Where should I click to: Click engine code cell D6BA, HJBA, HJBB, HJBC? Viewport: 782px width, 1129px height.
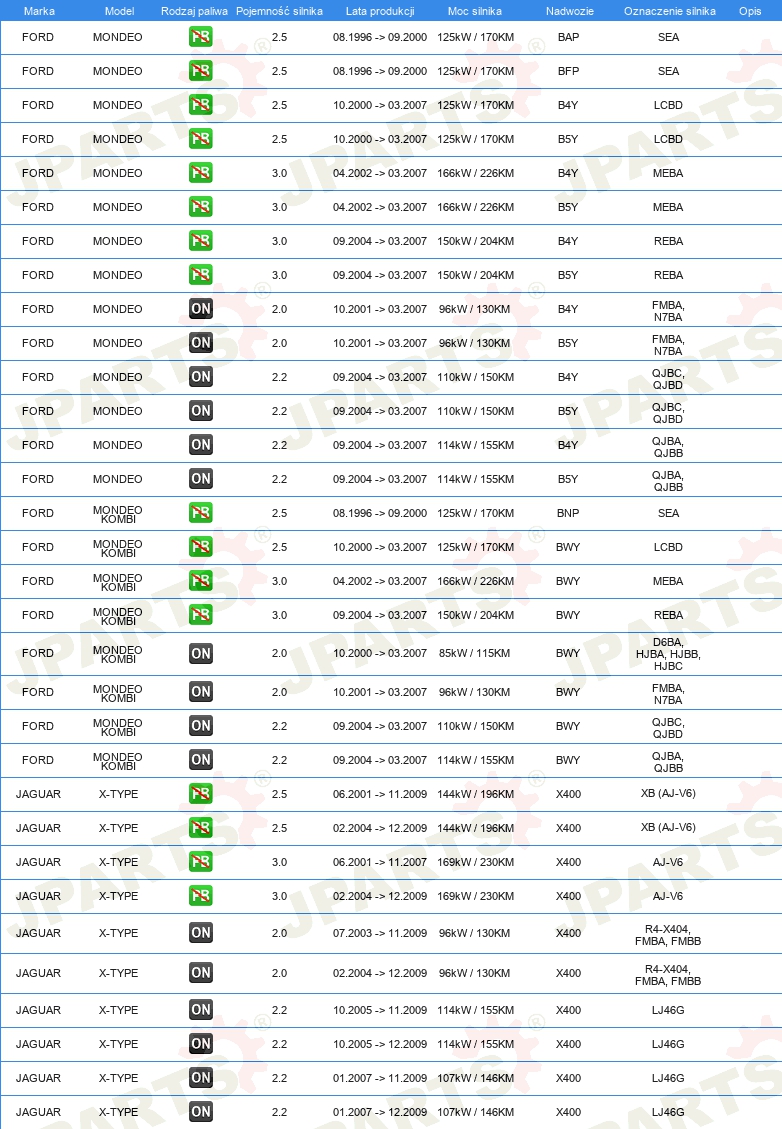pos(668,654)
